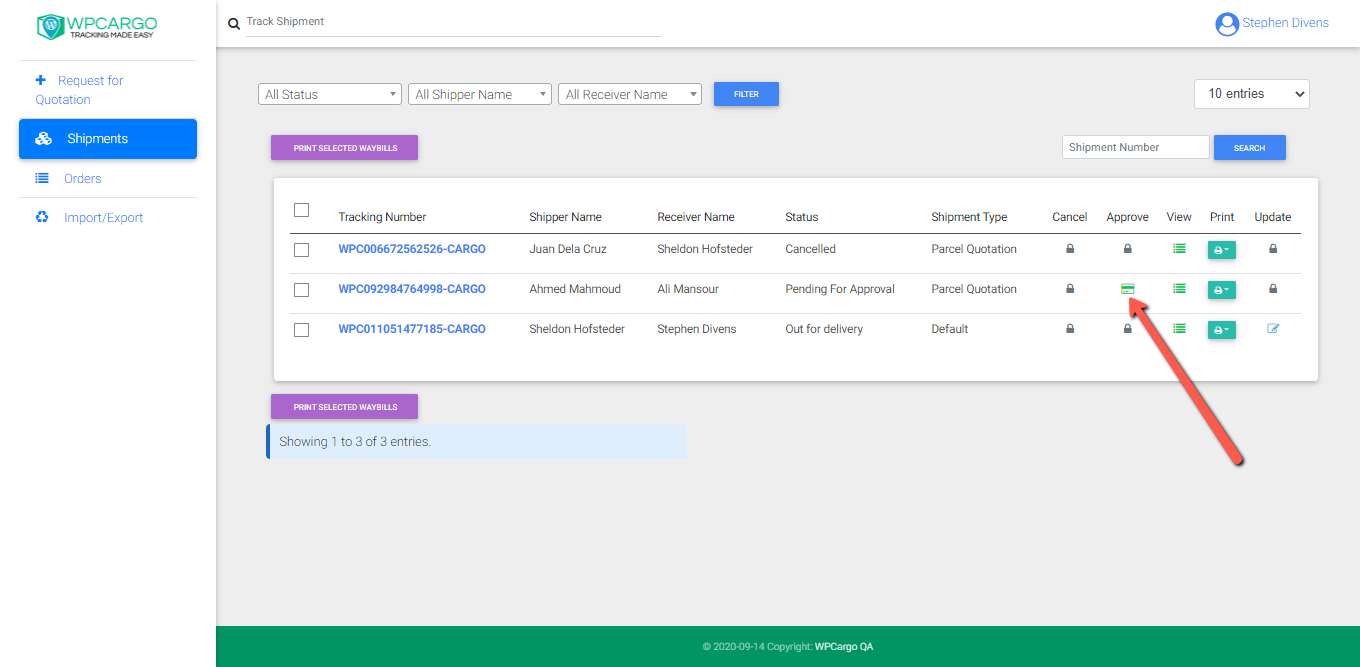The height and width of the screenshot is (667, 1360).
Task: Click the Cancelled status cell
Action: (x=811, y=249)
